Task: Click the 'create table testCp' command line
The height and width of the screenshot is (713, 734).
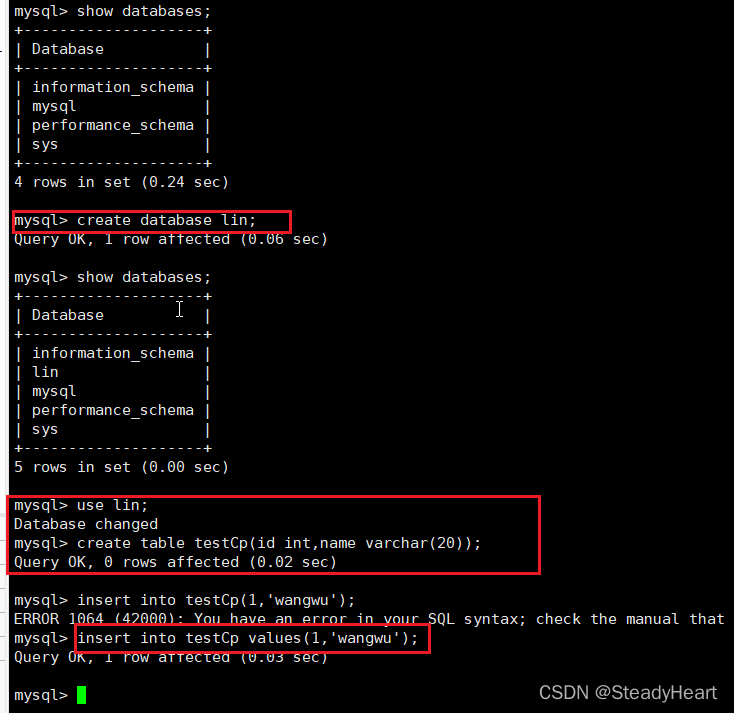Action: (247, 543)
